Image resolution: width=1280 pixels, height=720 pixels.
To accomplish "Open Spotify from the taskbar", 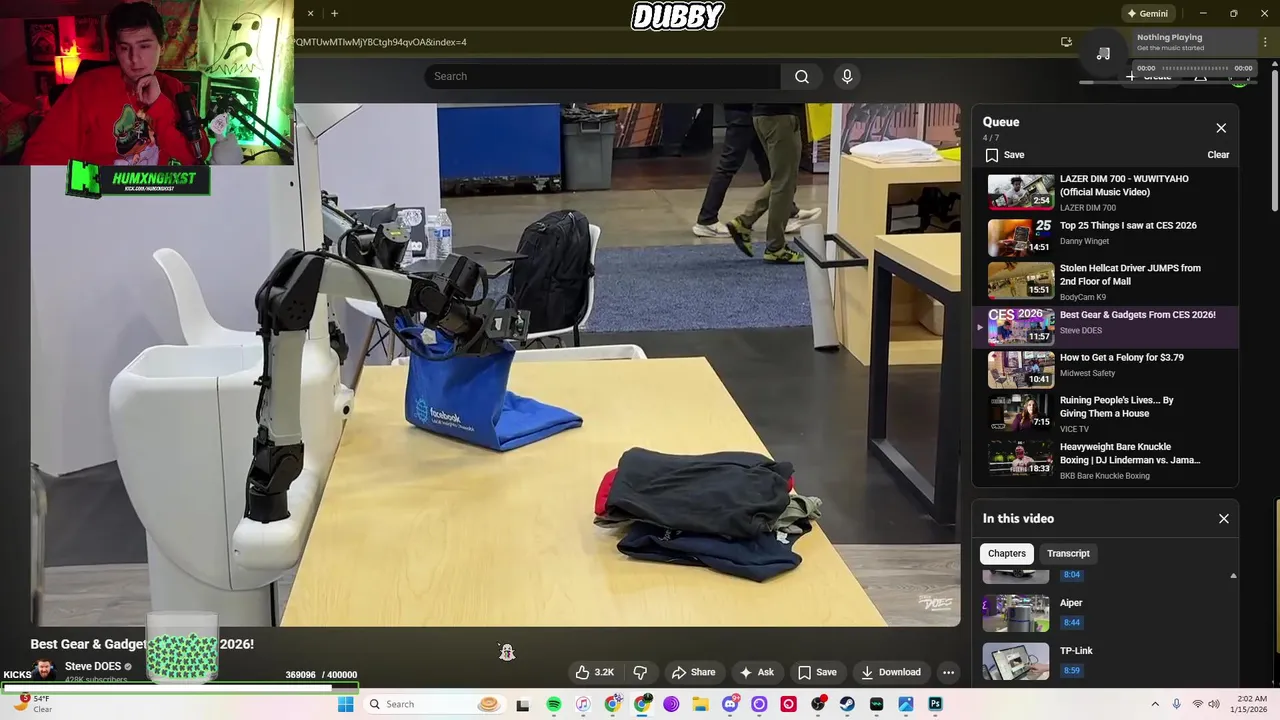I will coord(554,704).
